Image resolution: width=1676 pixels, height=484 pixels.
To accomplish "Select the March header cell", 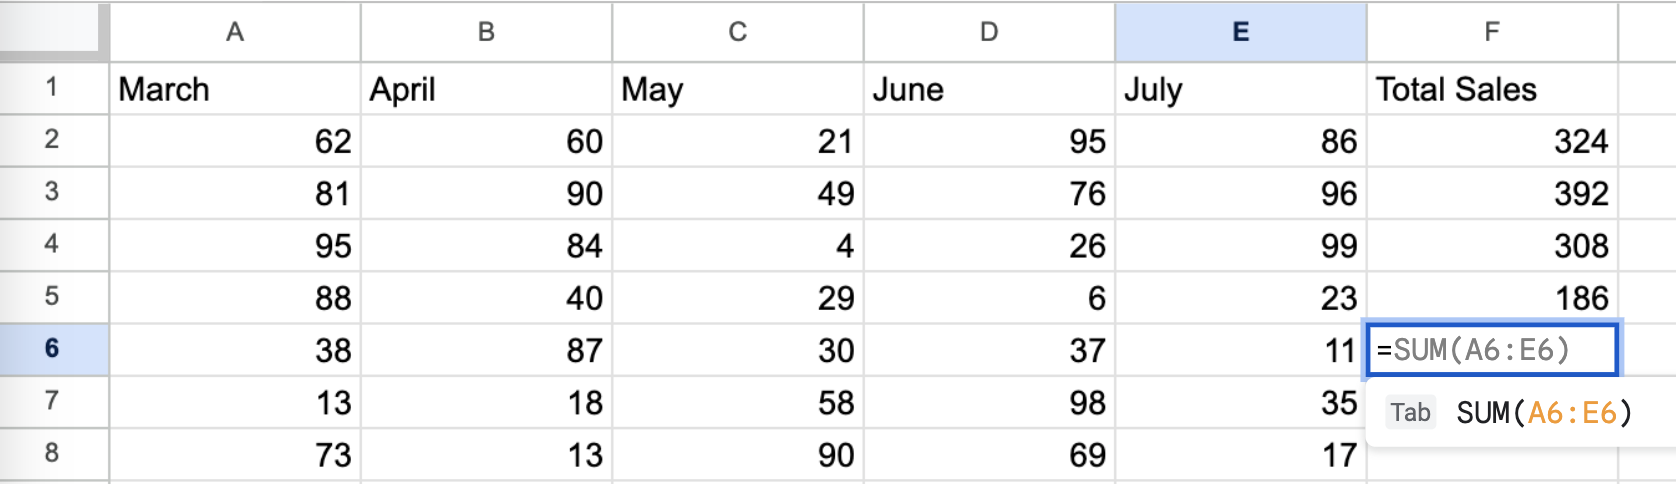I will pyautogui.click(x=235, y=89).
